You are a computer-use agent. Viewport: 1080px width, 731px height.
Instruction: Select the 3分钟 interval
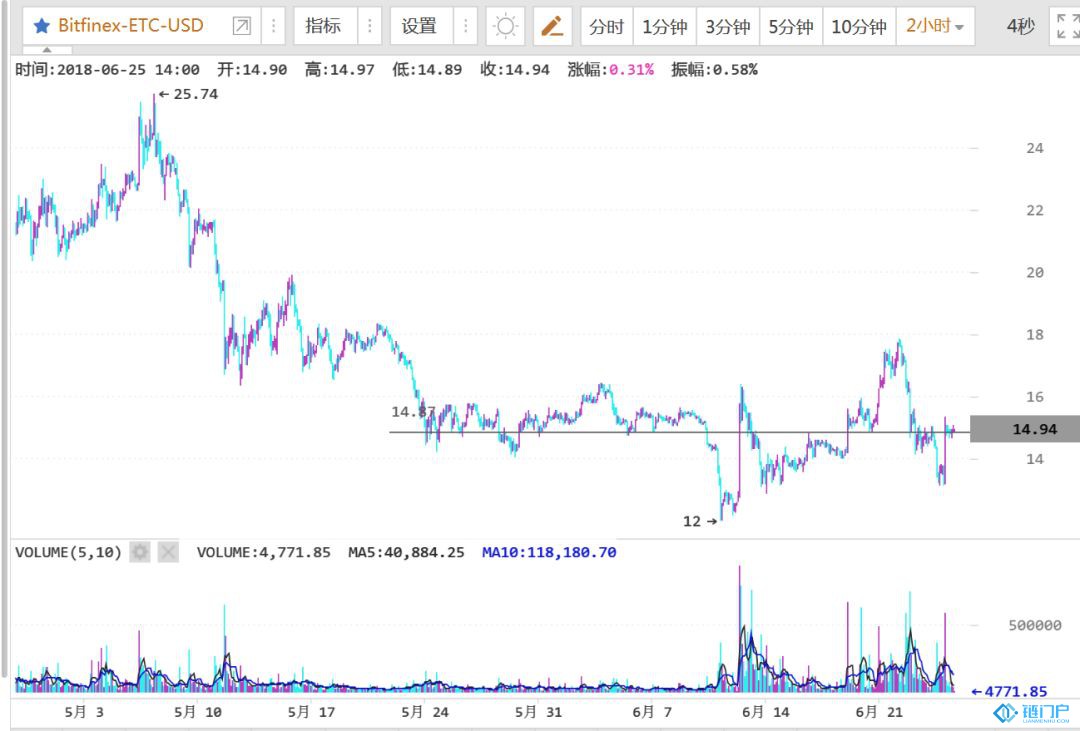tap(727, 26)
